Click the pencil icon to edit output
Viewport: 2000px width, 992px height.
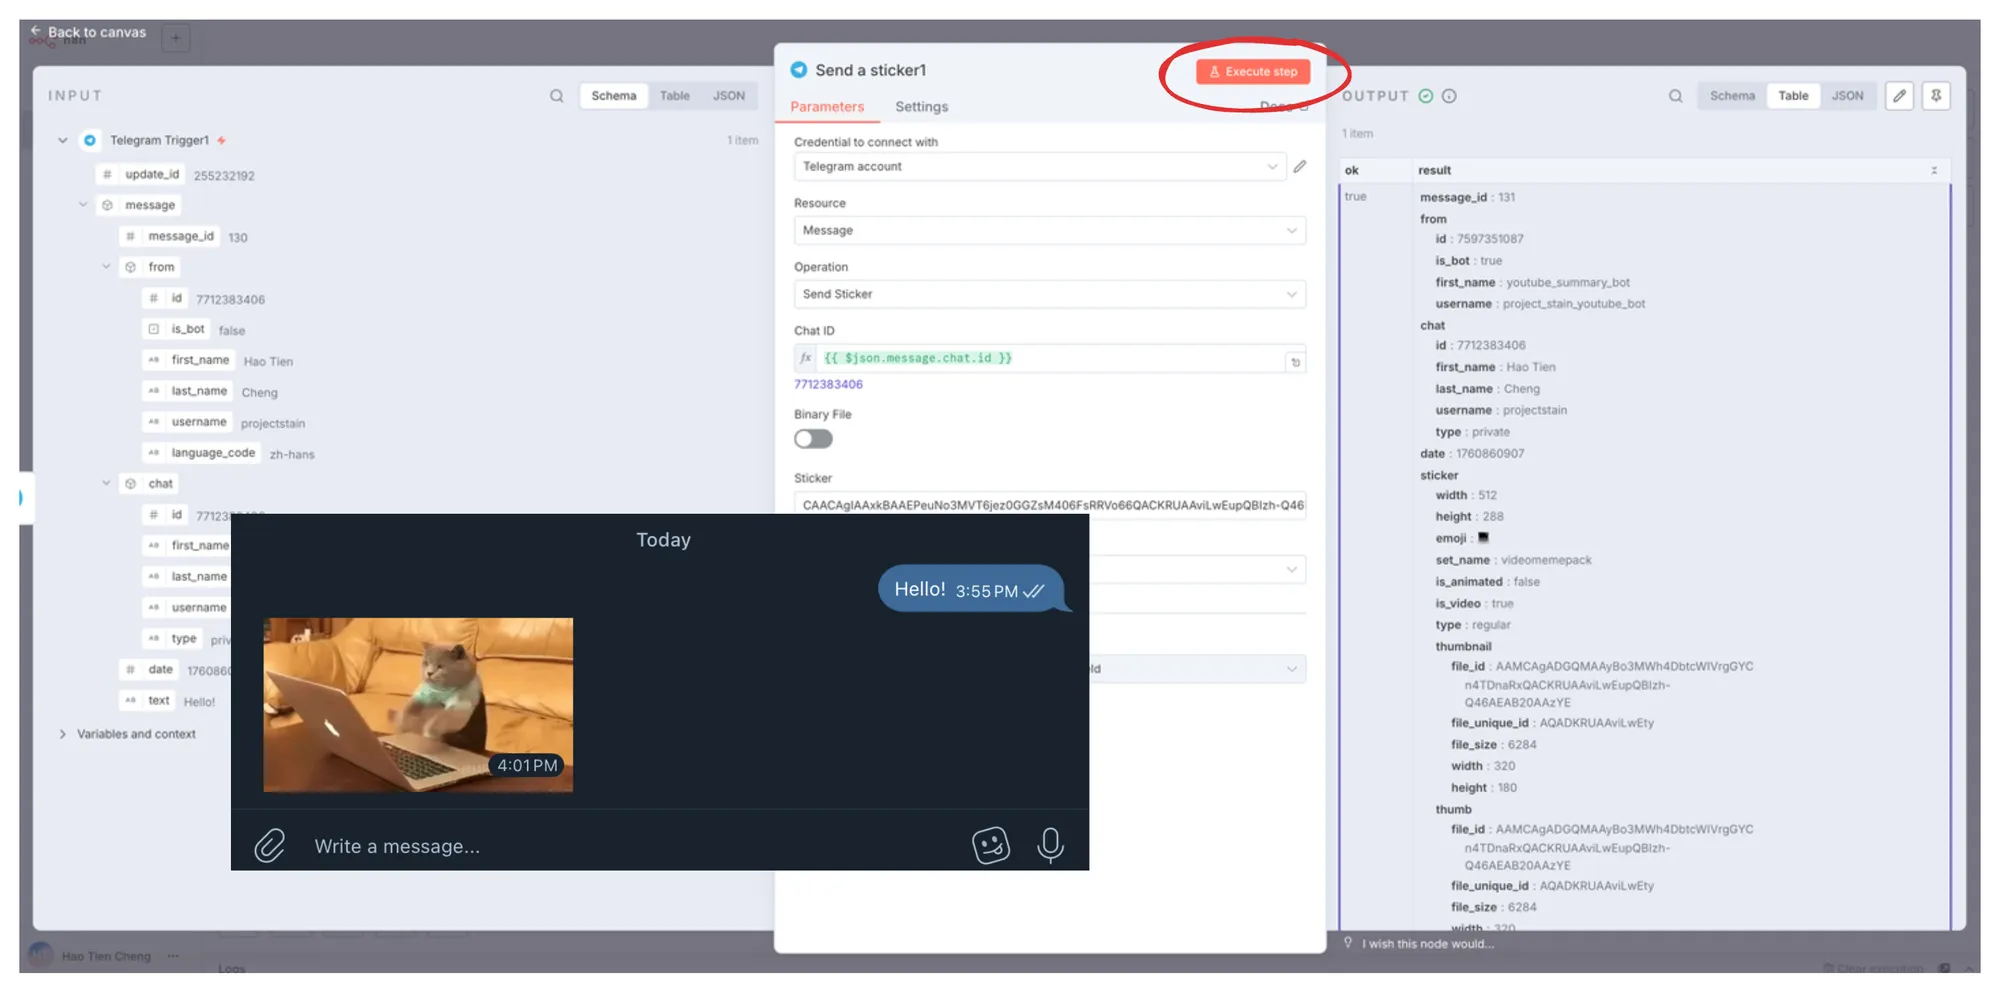pyautogui.click(x=1899, y=96)
